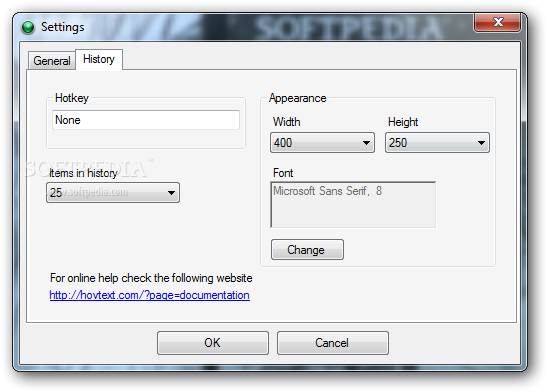The image size is (548, 392).
Task: Click the 'For online help check the following website' text
Action: pos(151,278)
